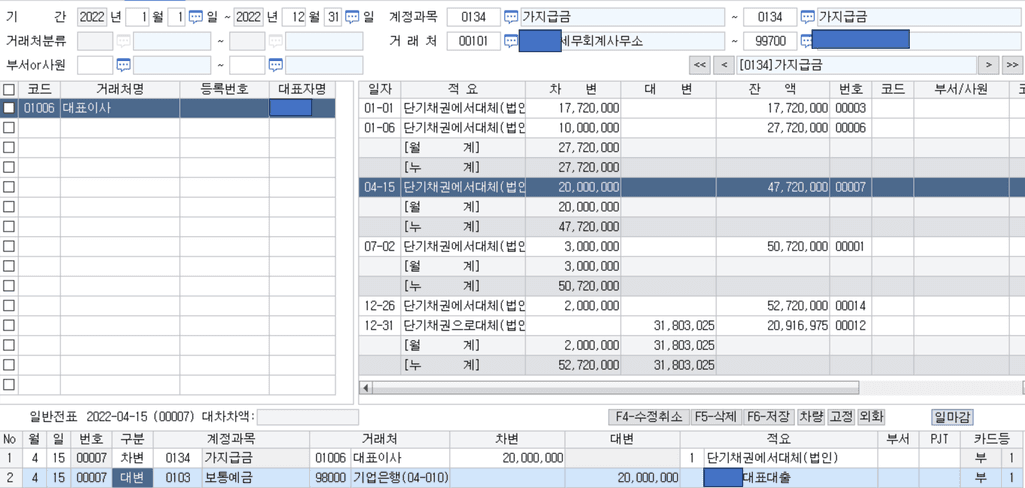Viewport: 1025px width, 488px height.
Task: Click first 부서or사원 lookup icon
Action: [123, 65]
